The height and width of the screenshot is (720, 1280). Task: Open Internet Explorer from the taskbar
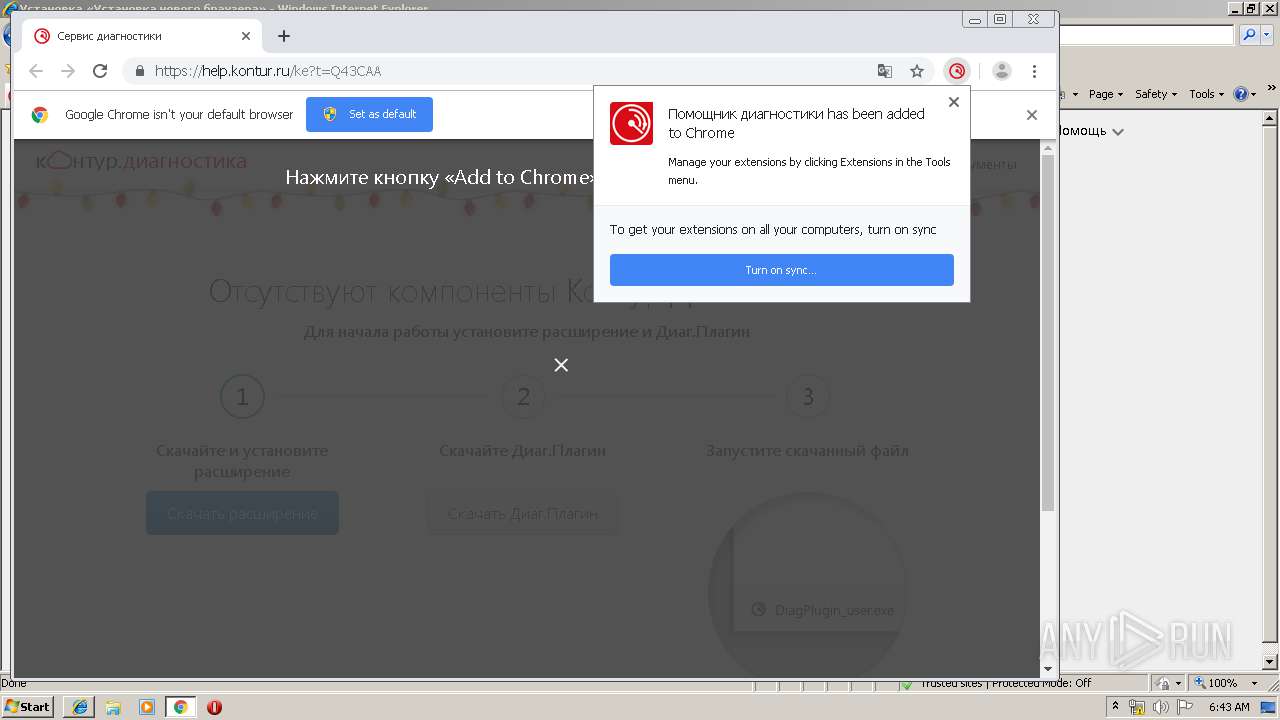click(x=80, y=707)
